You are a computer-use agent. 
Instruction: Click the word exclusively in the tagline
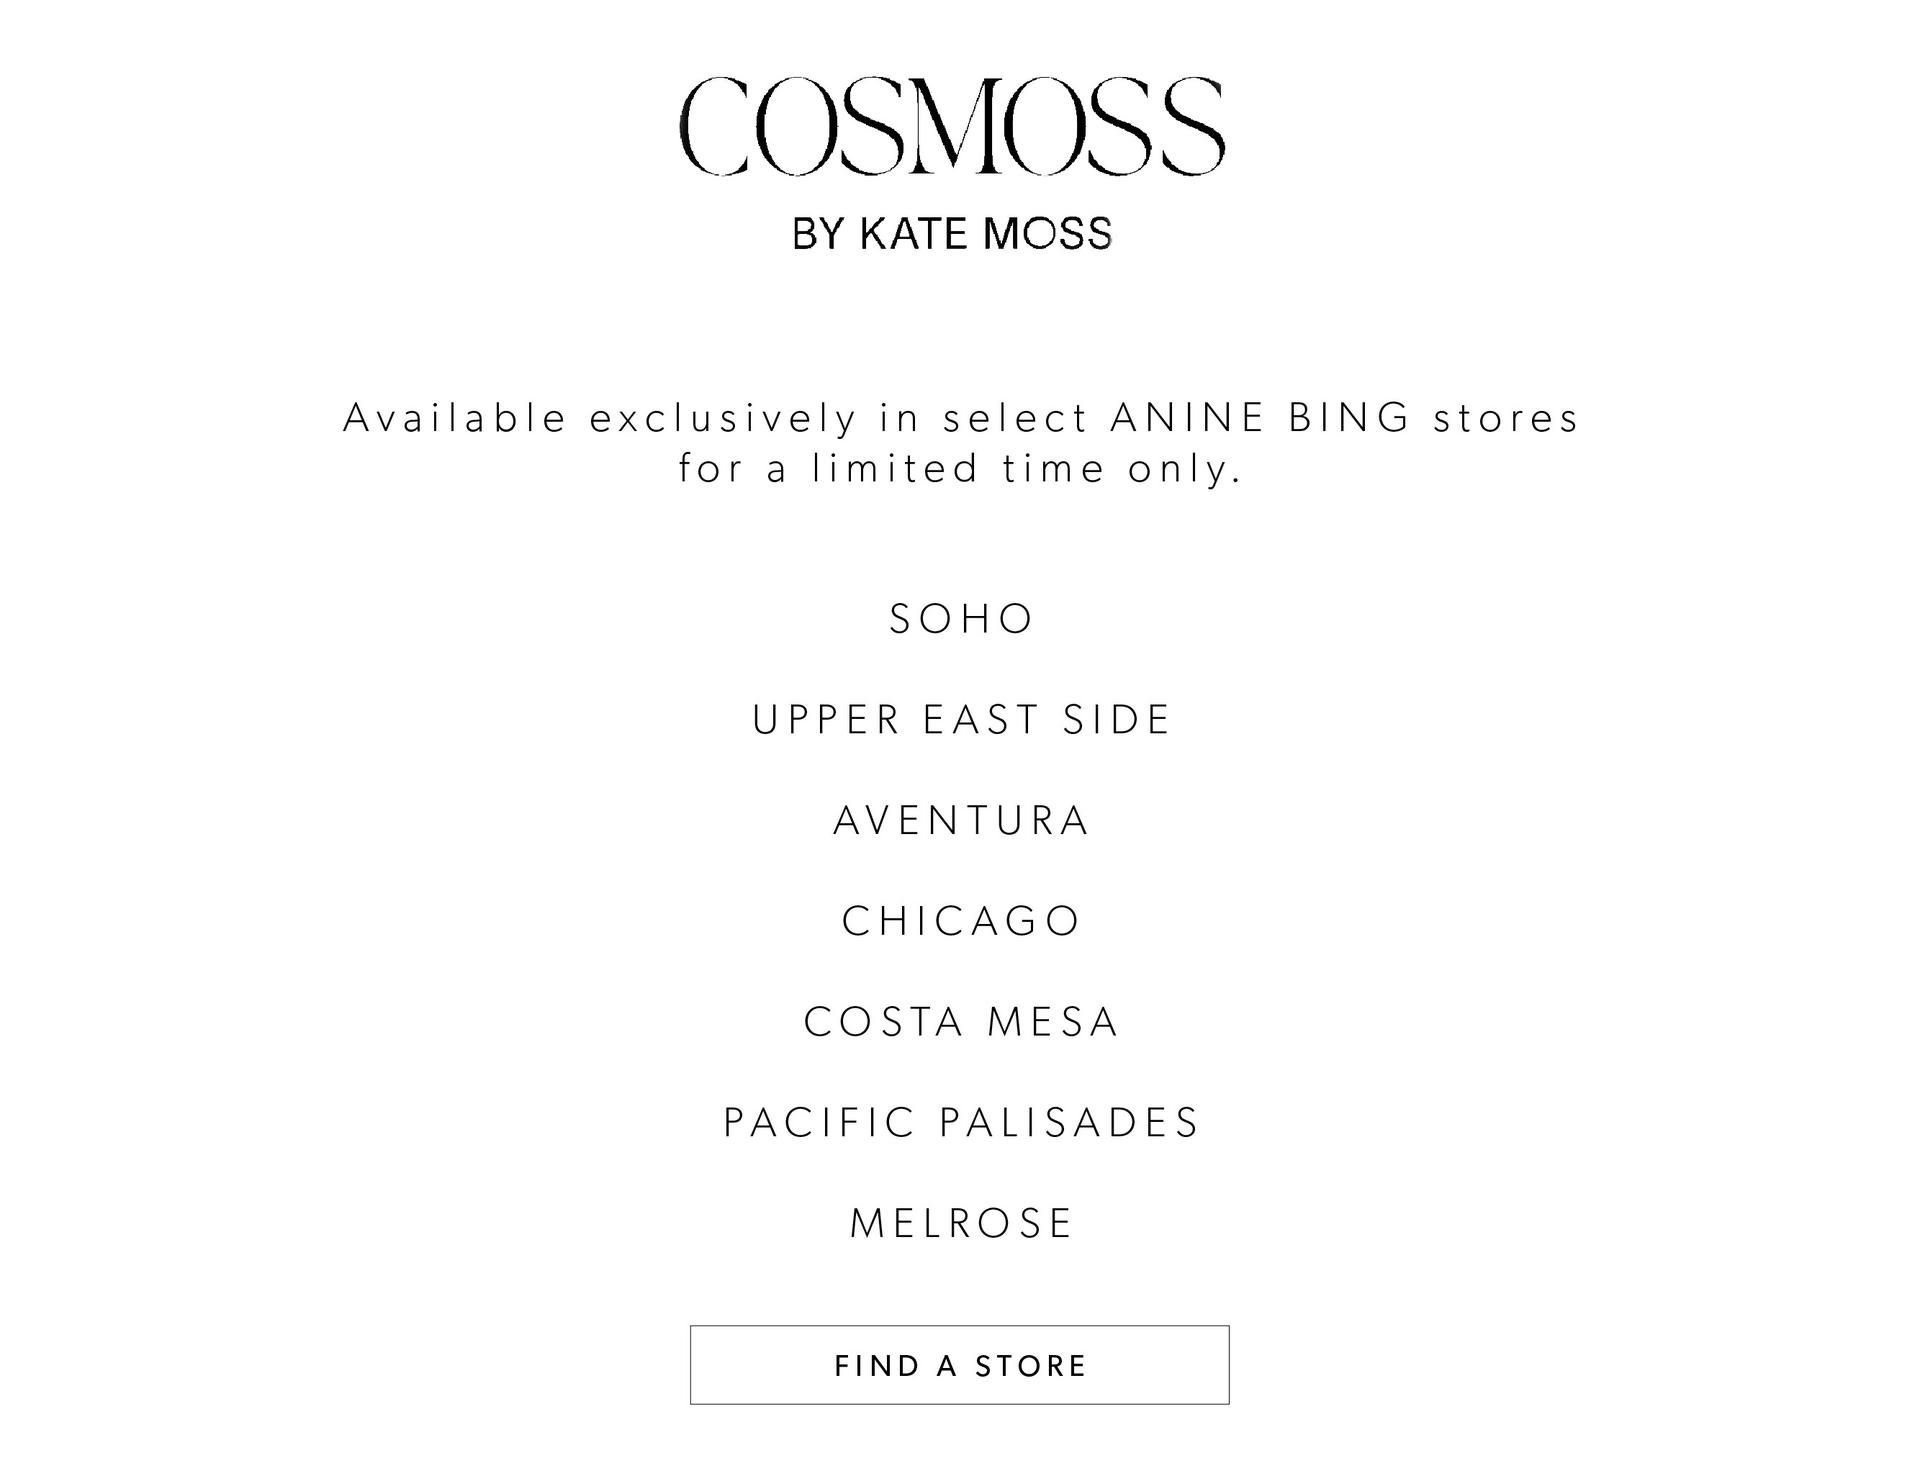pyautogui.click(x=723, y=419)
